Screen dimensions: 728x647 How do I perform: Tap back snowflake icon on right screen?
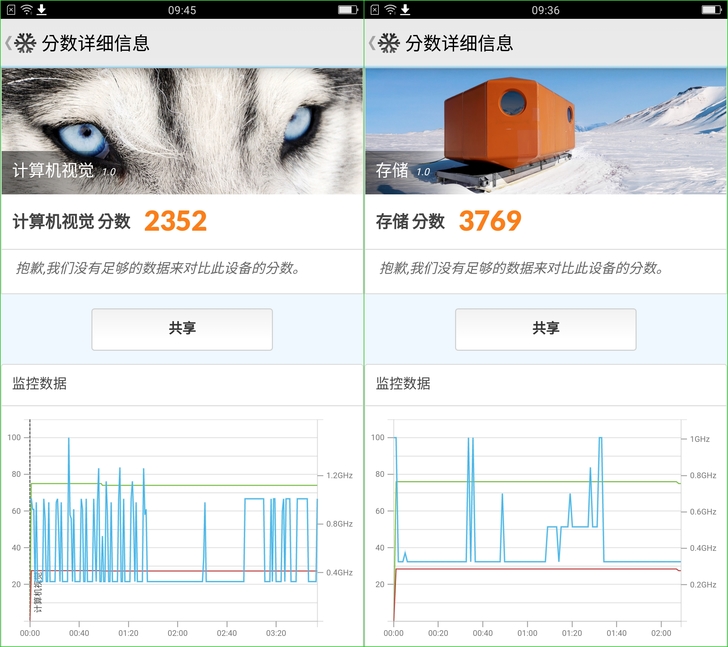[389, 43]
